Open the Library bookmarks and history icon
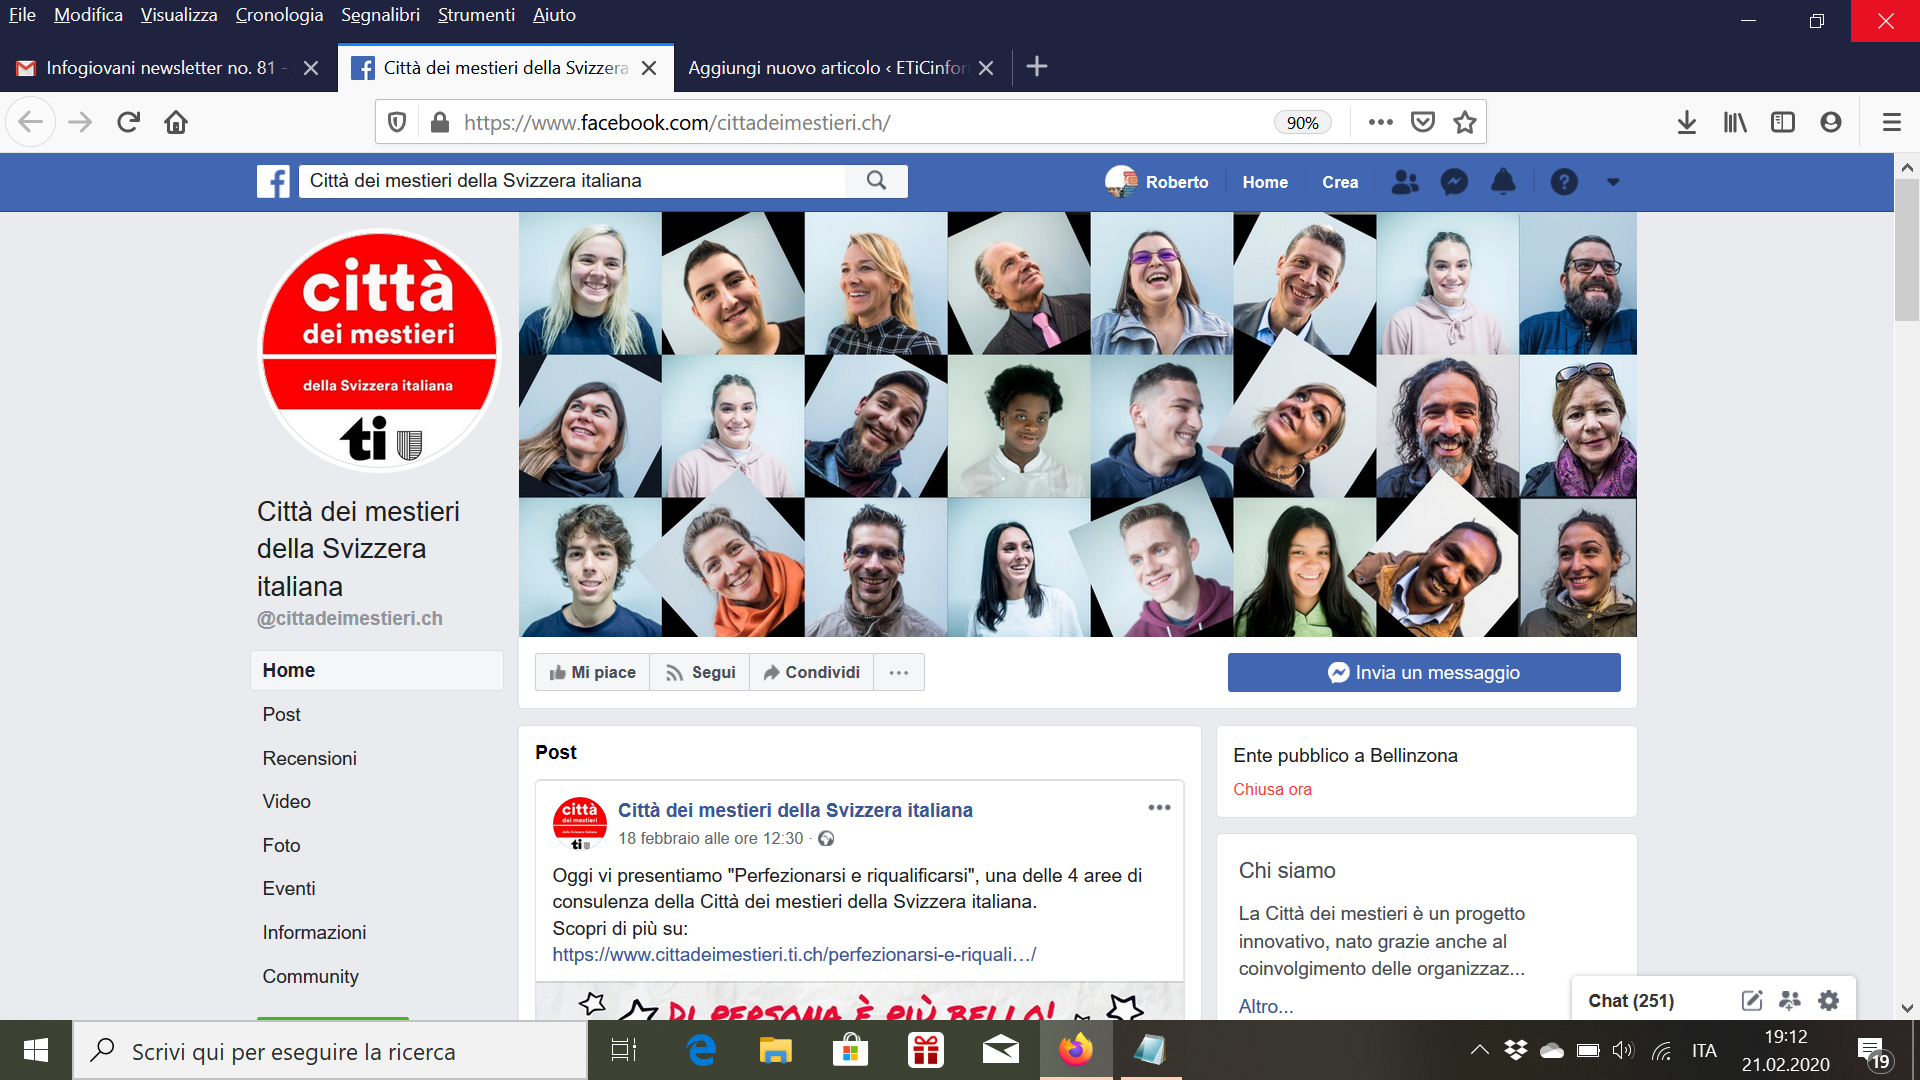 tap(1735, 122)
